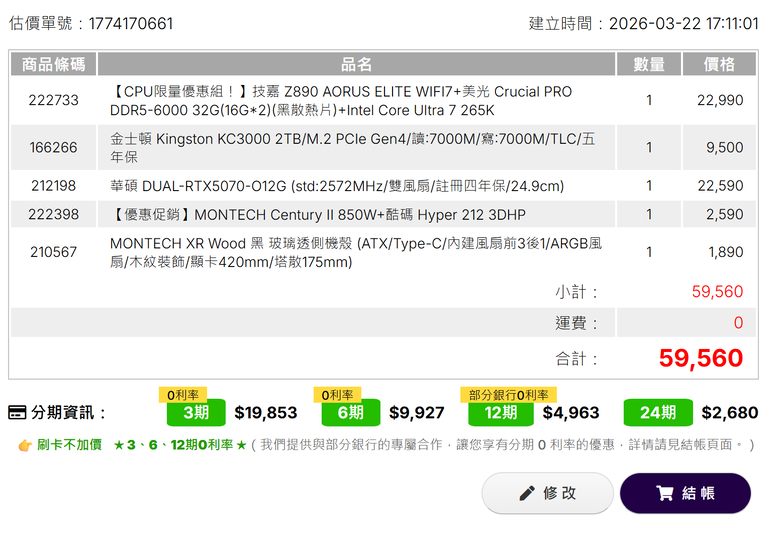The height and width of the screenshot is (534, 780).
Task: Click the 品名 column header
Action: [x=356, y=64]
